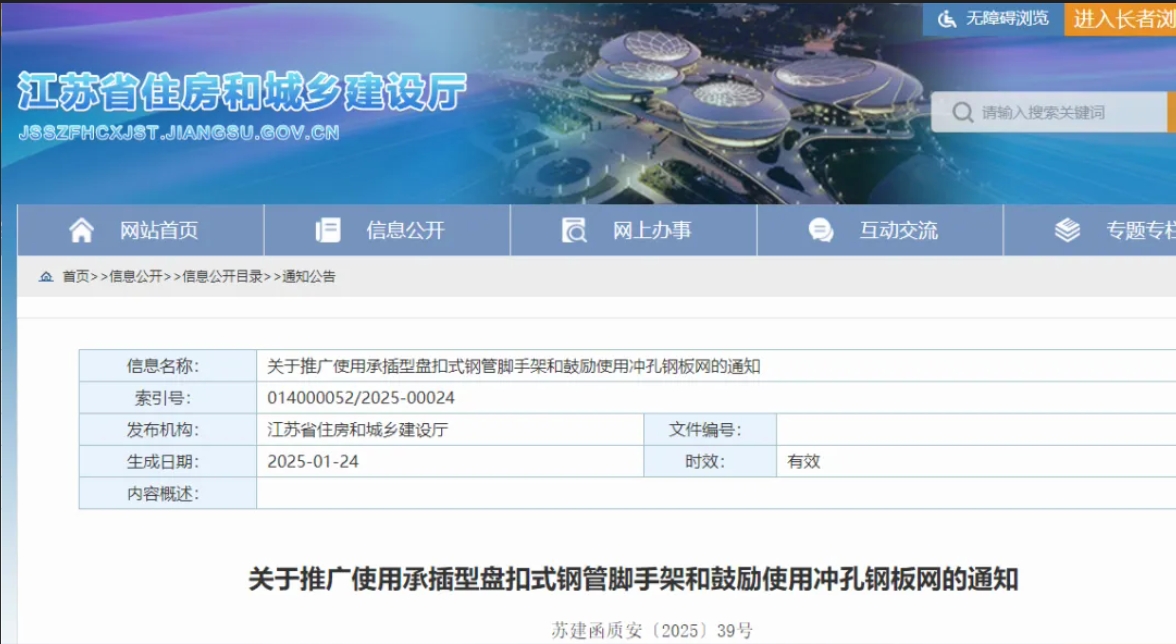Click the 有效 validity value
This screenshot has height=644, width=1176.
[804, 462]
